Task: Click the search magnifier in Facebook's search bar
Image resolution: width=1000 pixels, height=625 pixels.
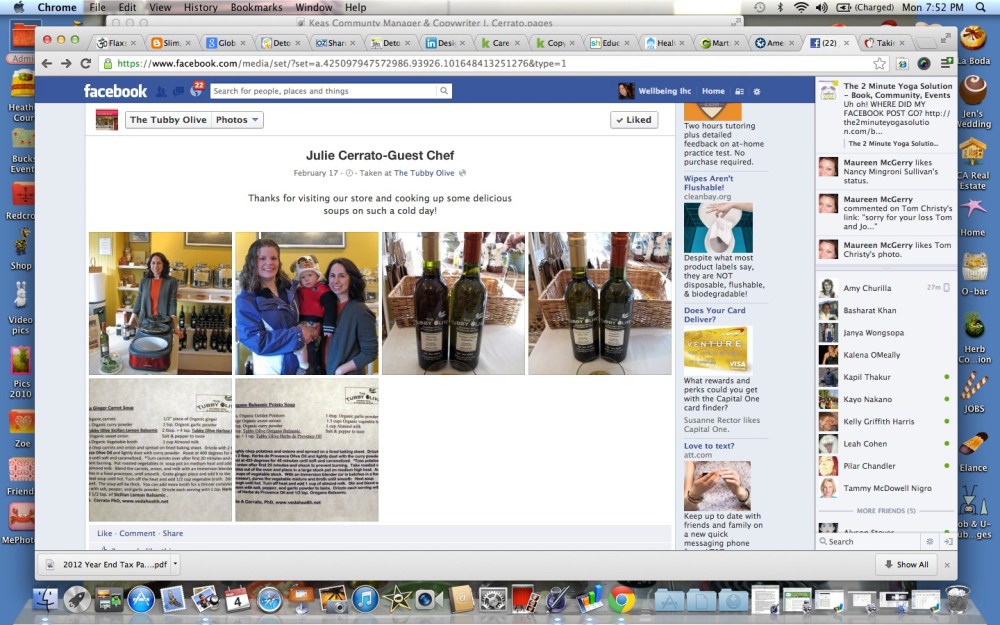Action: [444, 90]
